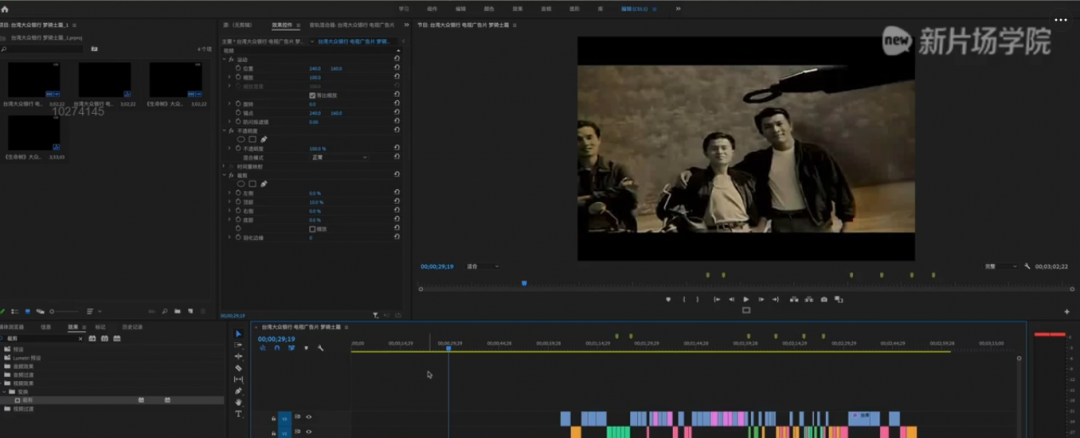Clear the Effects panel search box
This screenshot has width=1080, height=438.
pyautogui.click(x=80, y=339)
